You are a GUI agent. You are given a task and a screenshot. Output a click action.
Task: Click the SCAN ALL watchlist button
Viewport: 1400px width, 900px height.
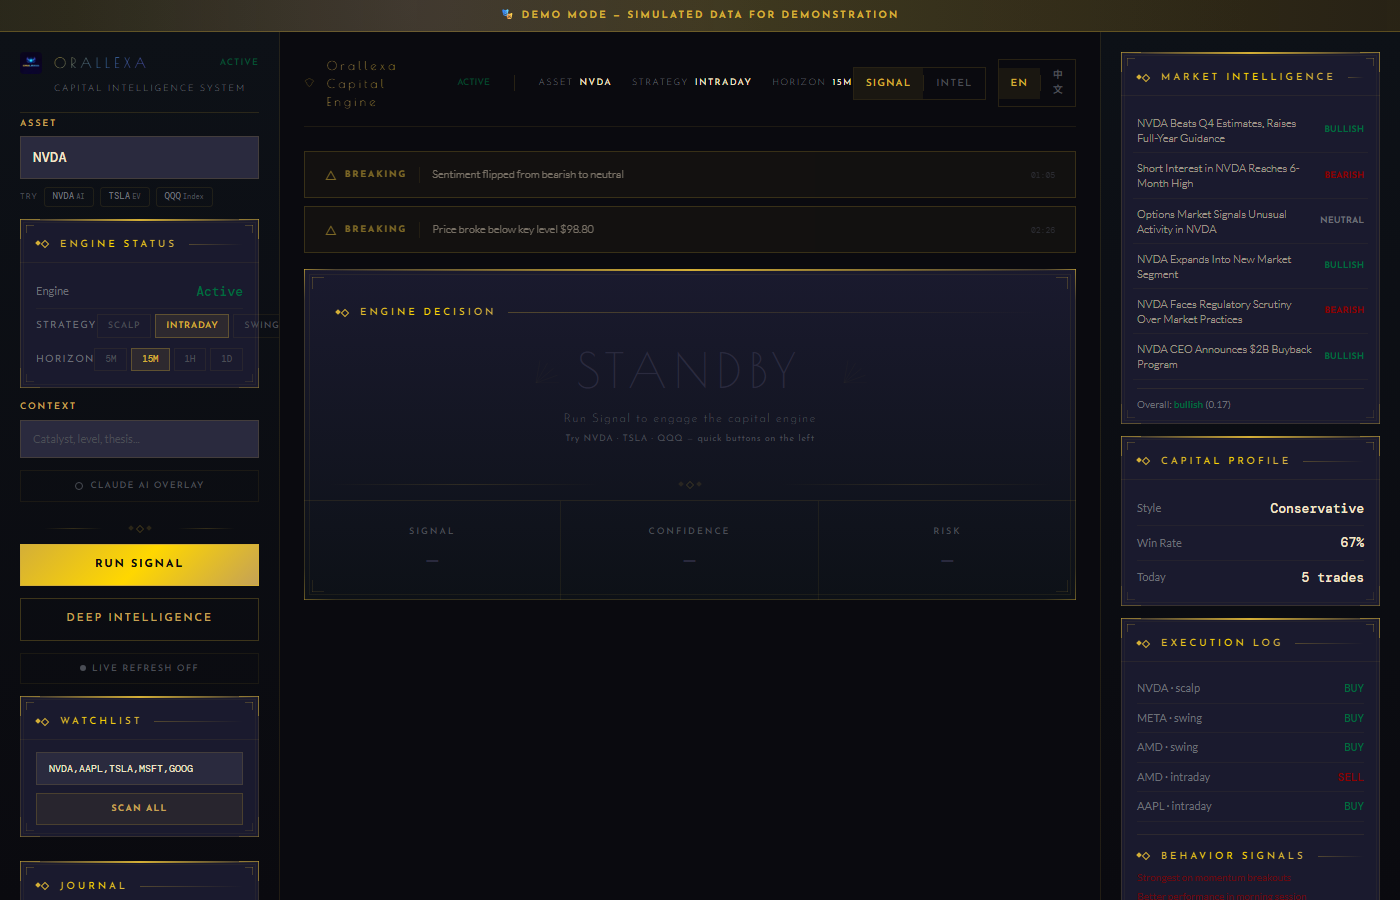click(139, 808)
